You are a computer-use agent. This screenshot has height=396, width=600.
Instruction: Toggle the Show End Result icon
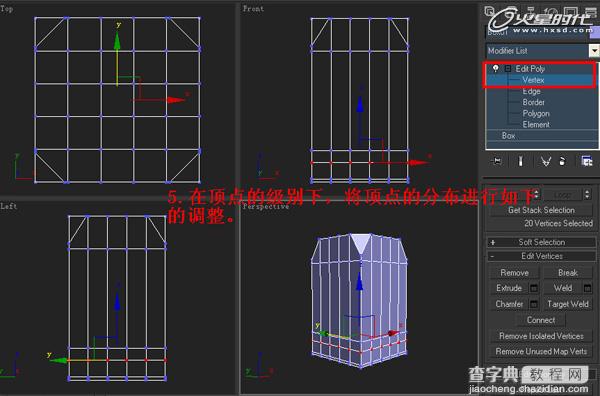pyautogui.click(x=520, y=161)
